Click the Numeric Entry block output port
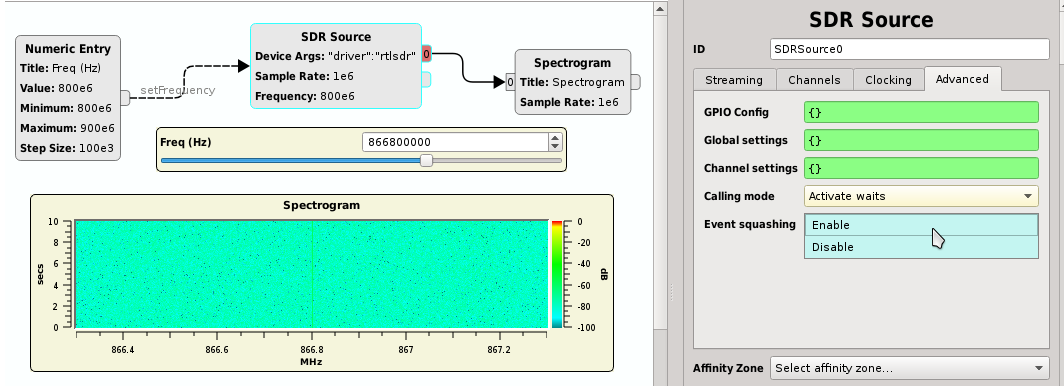This screenshot has height=386, width=1064. click(126, 98)
